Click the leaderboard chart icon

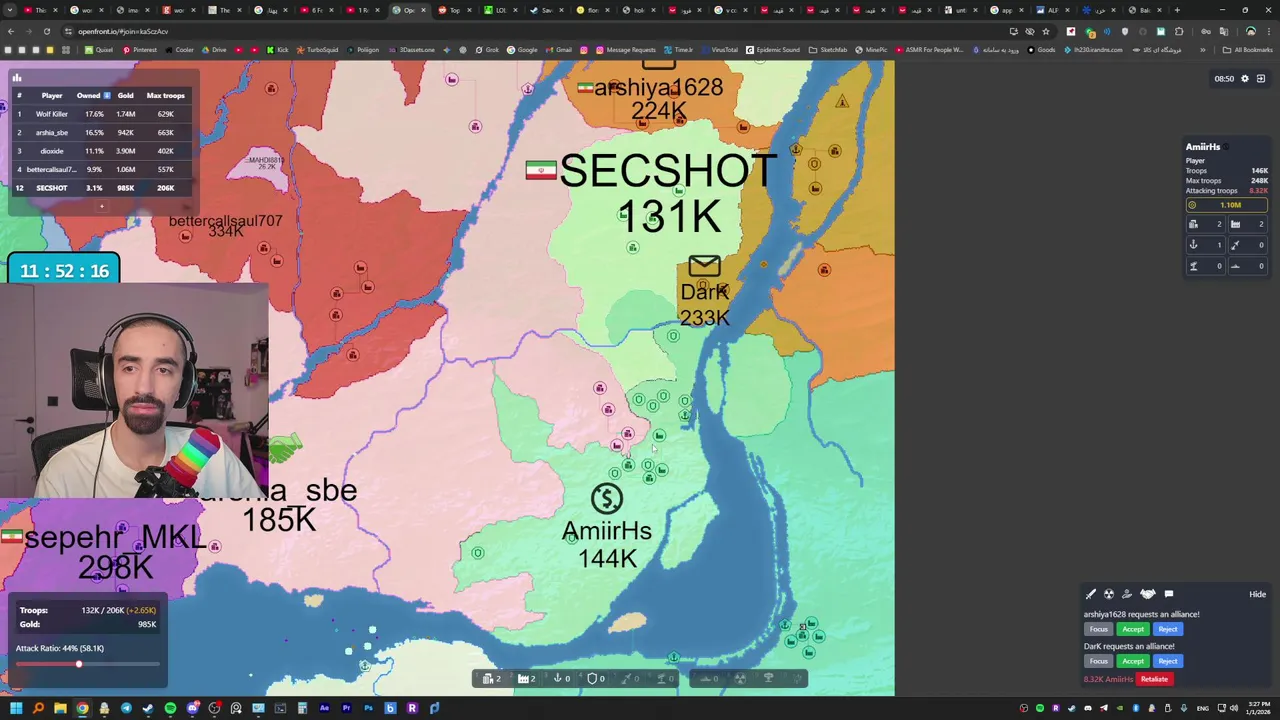[17, 77]
